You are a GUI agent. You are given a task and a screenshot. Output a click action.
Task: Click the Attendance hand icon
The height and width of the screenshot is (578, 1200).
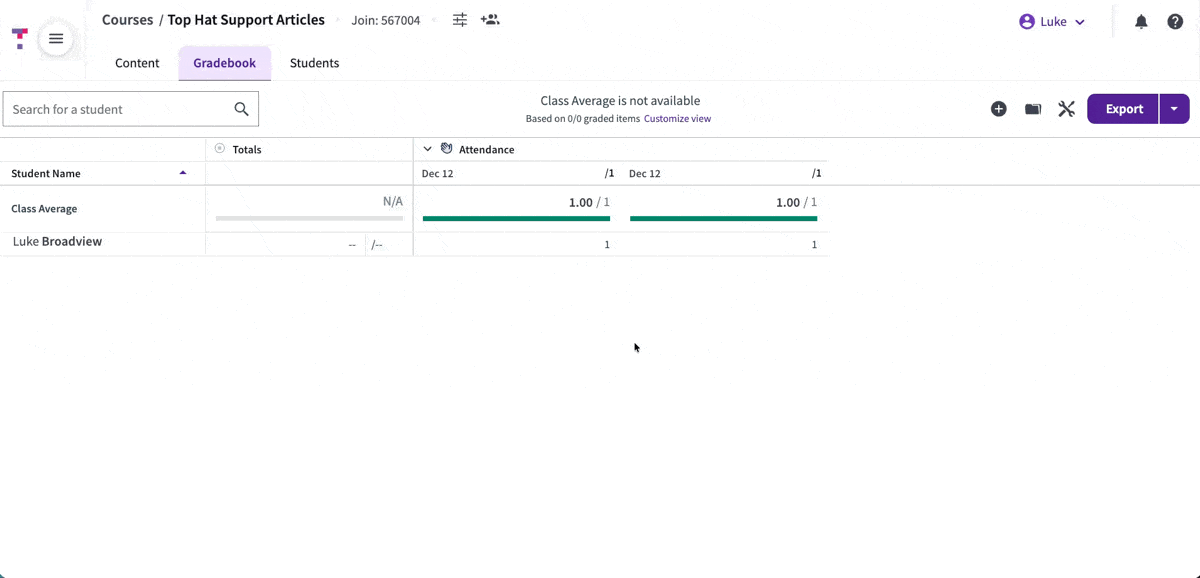447,148
